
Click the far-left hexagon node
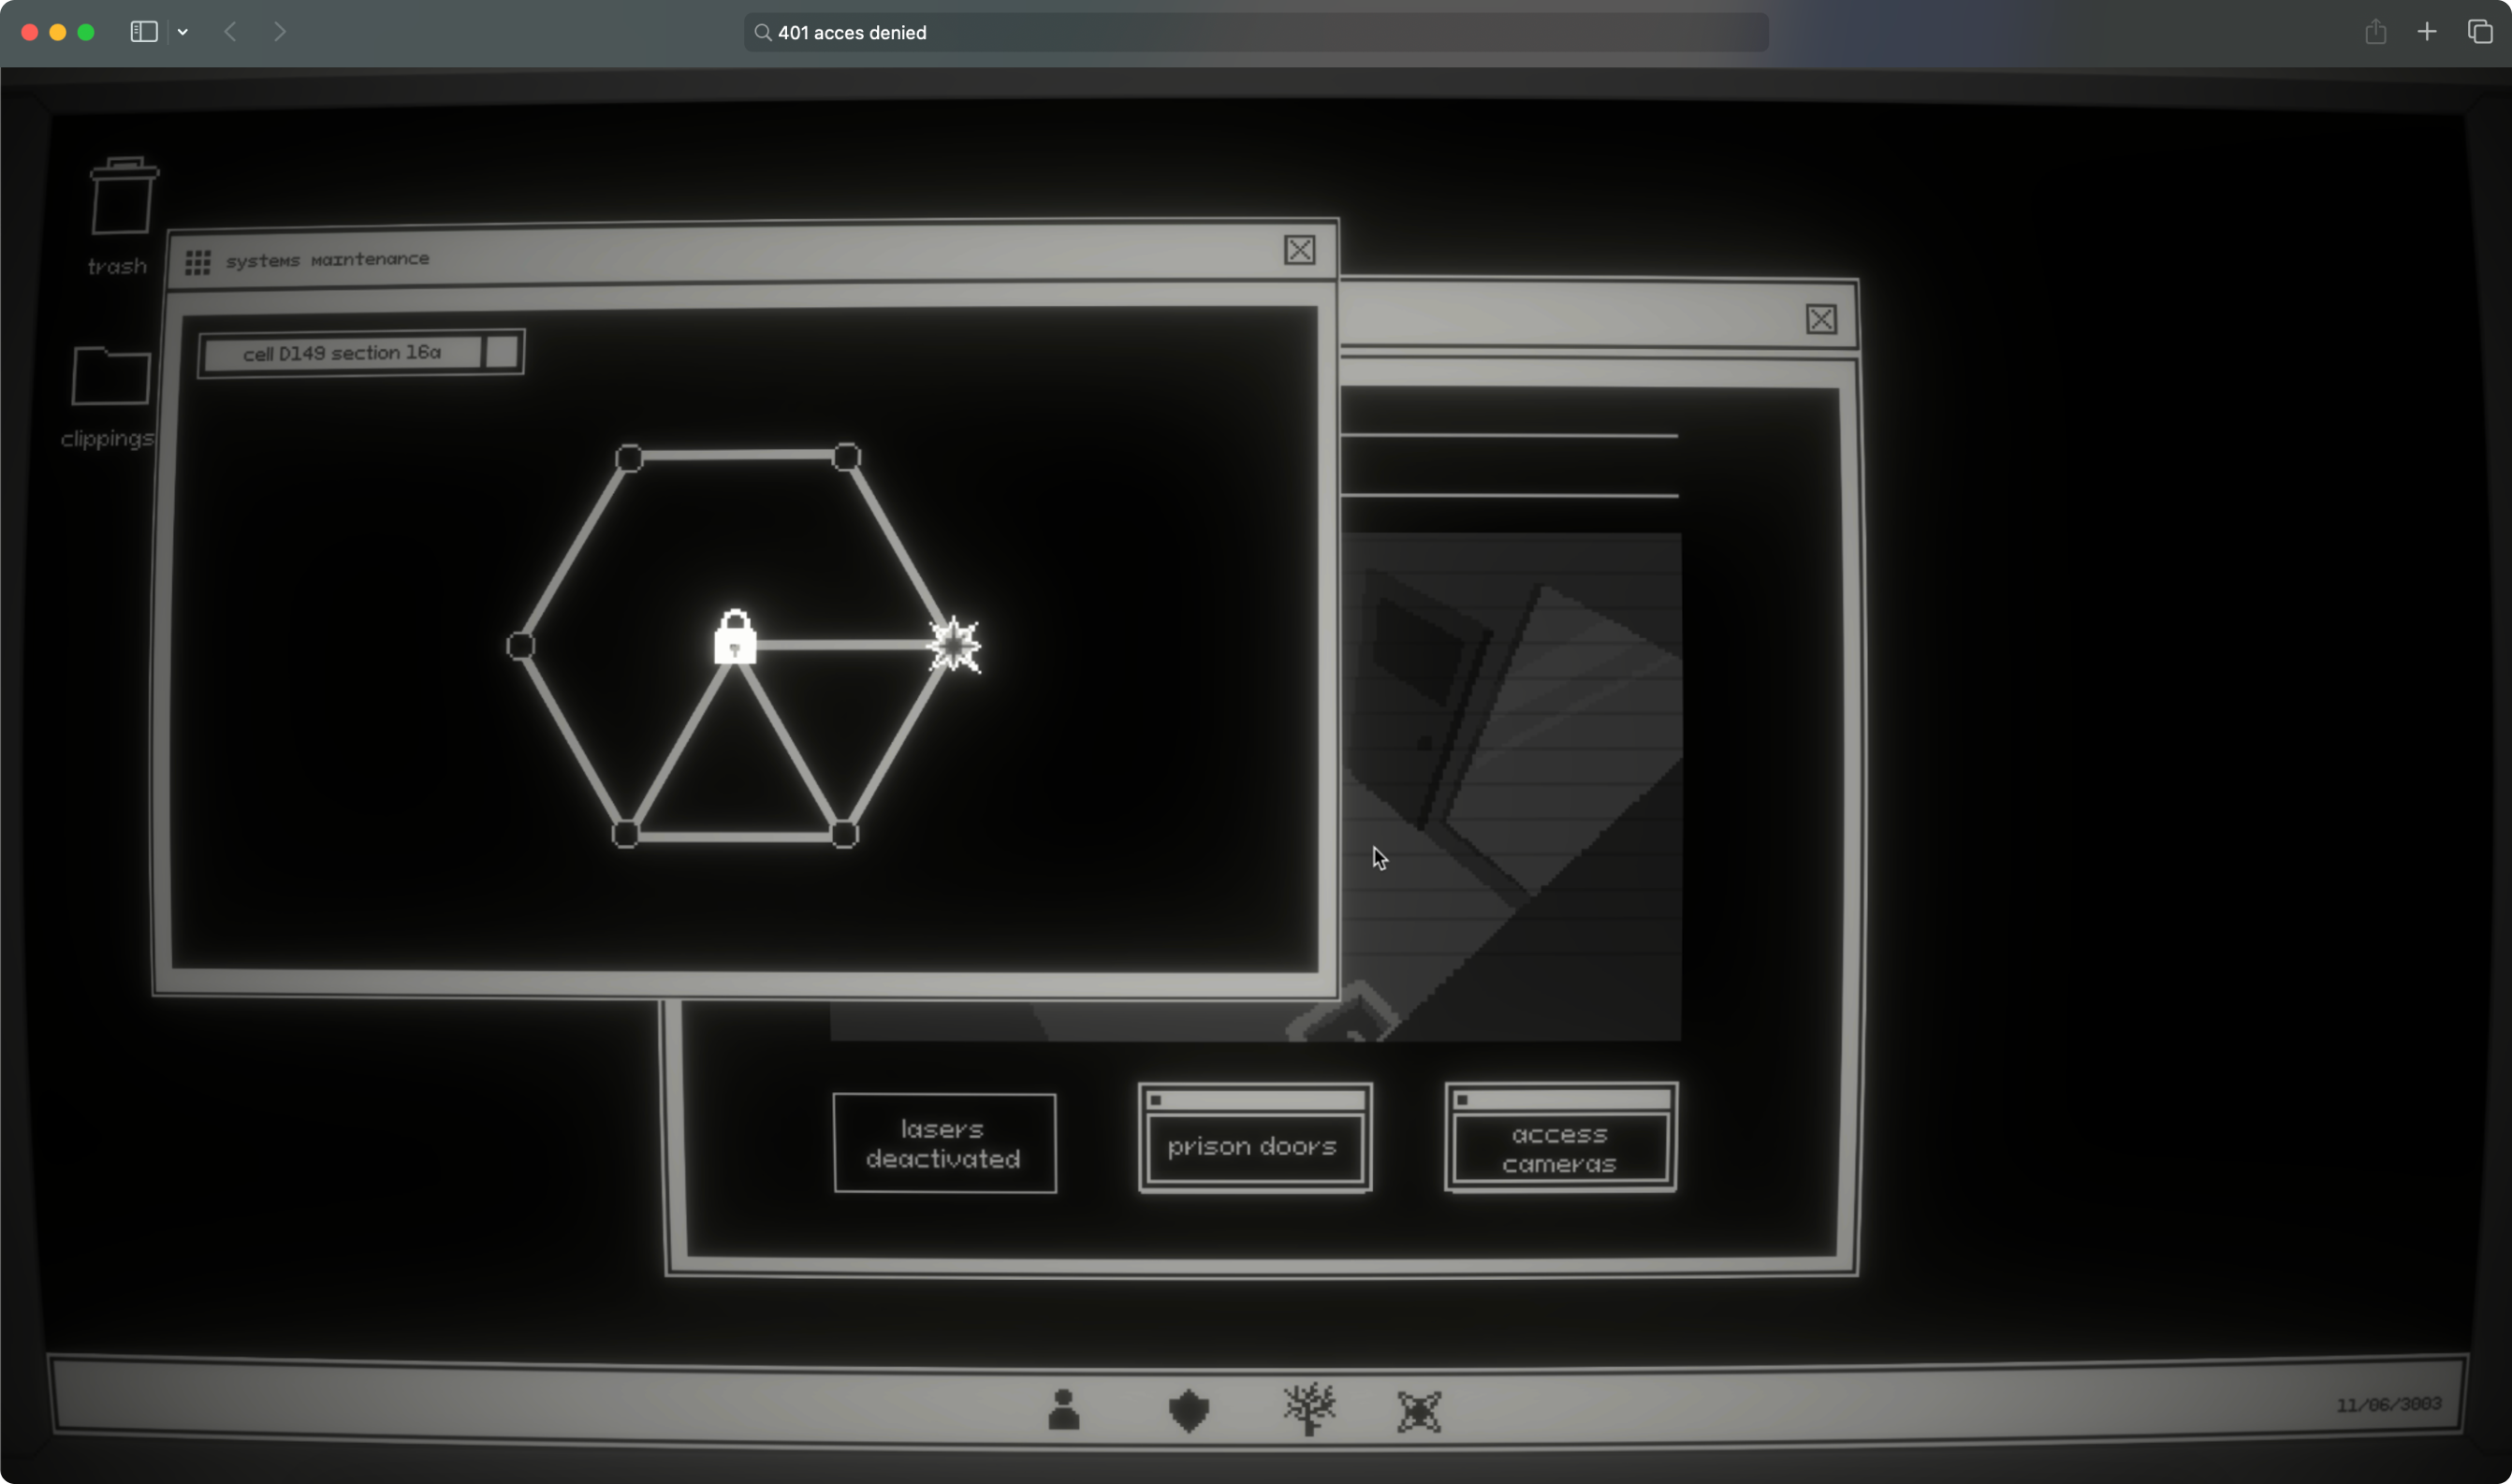[x=520, y=646]
